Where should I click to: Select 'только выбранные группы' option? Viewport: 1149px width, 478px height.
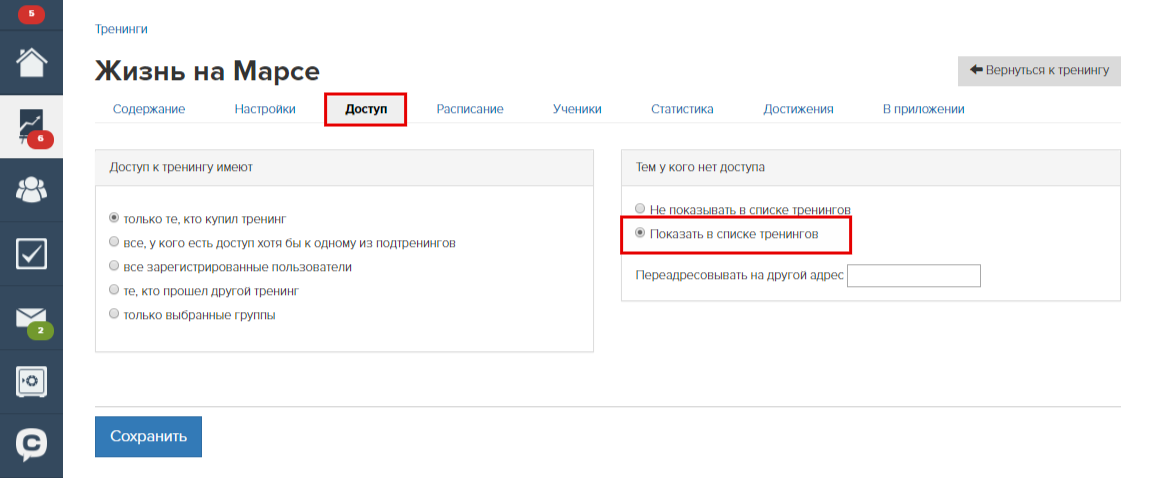(x=114, y=315)
